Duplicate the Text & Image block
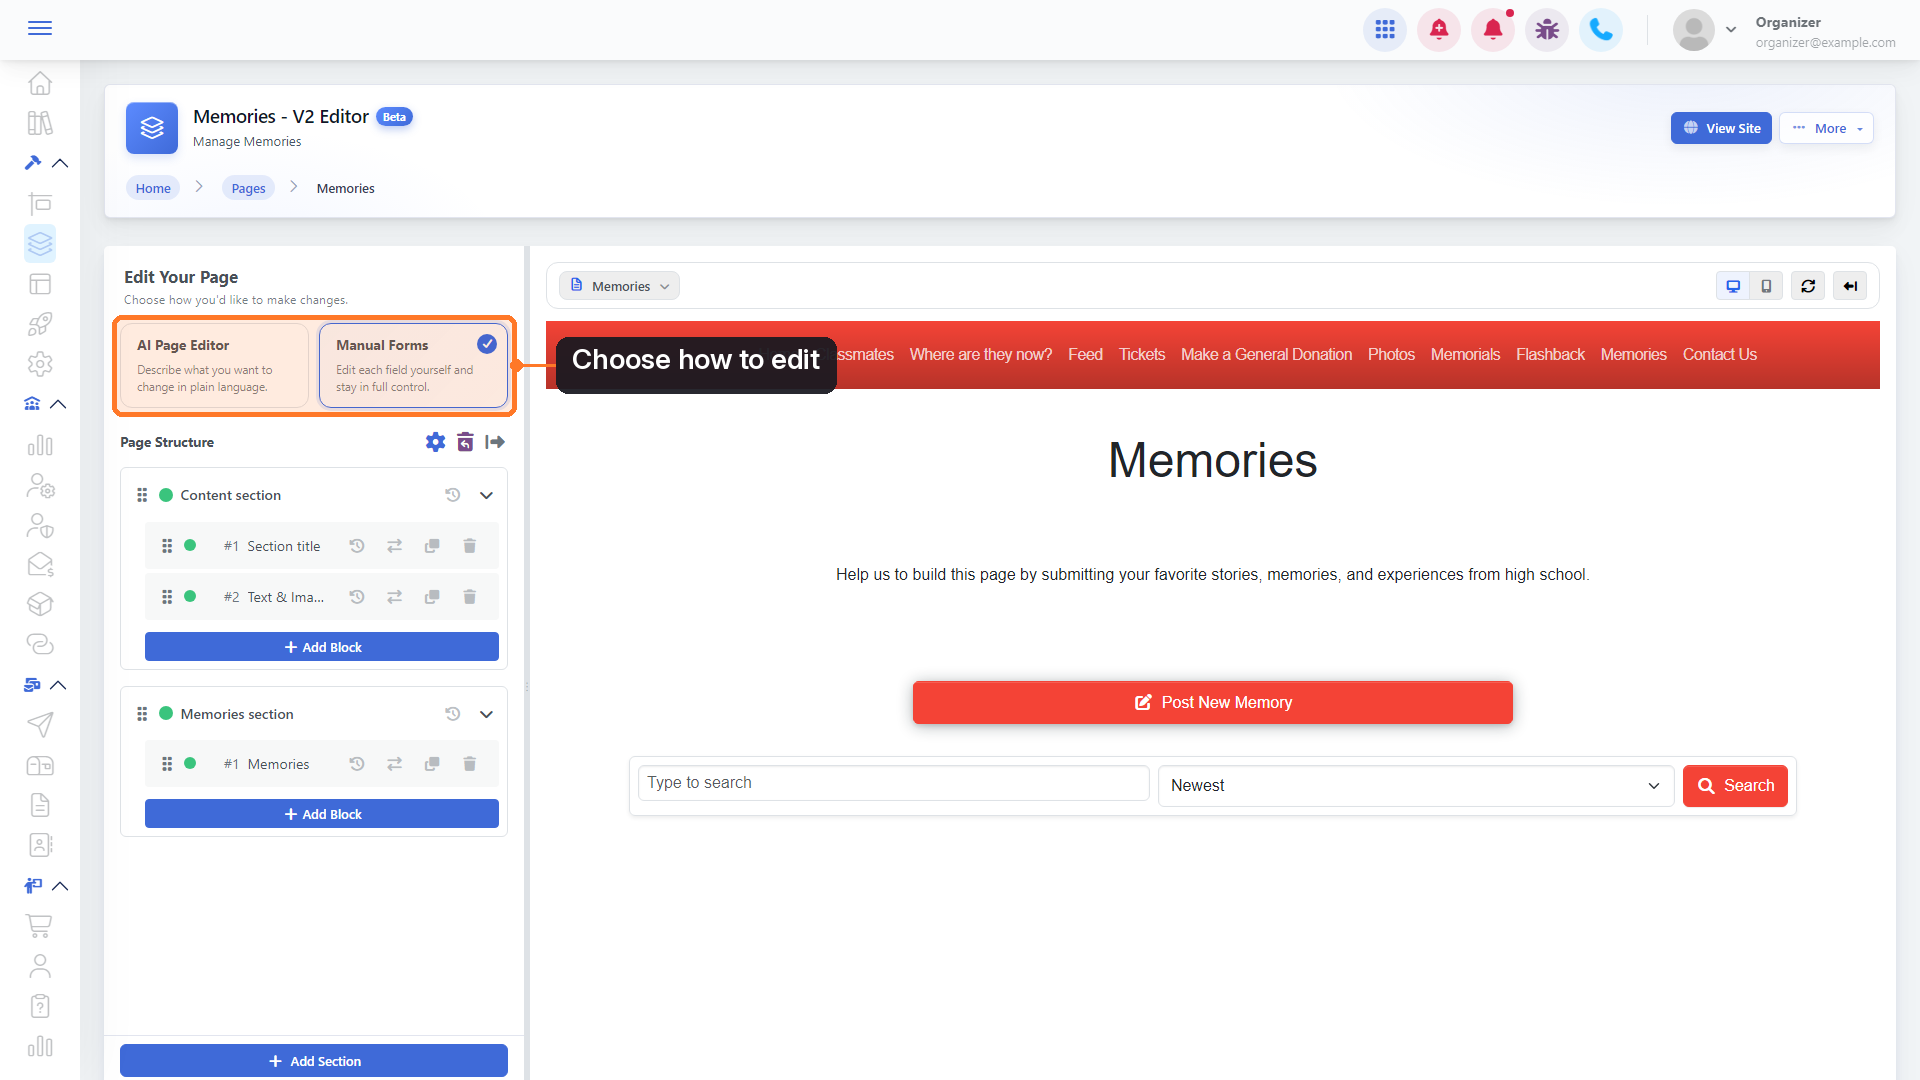Viewport: 1920px width, 1080px height. (x=432, y=597)
